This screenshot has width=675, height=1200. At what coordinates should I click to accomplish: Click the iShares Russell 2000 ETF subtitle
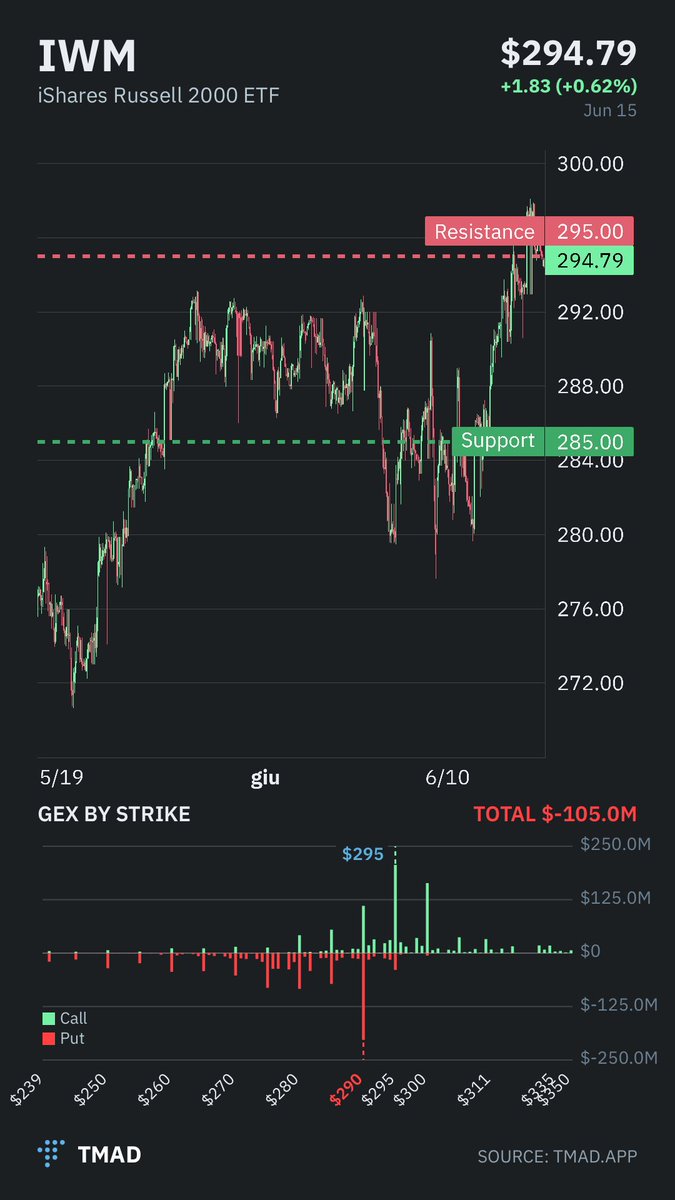pyautogui.click(x=159, y=96)
